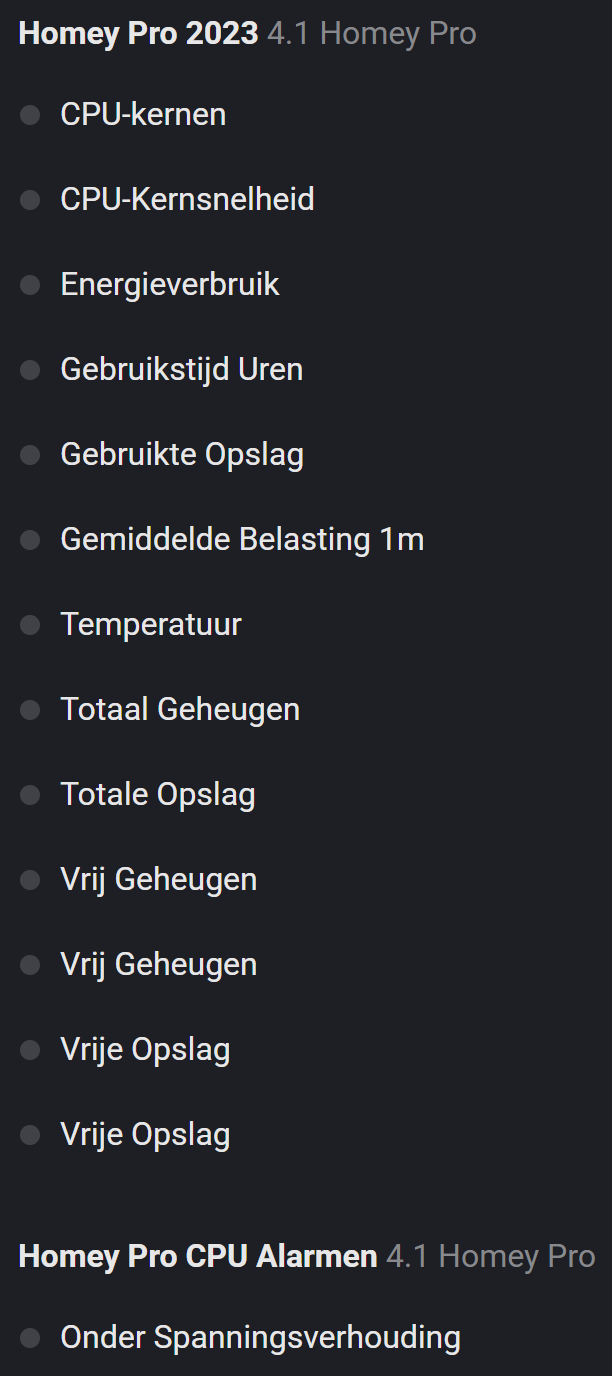This screenshot has height=1376, width=612.
Task: Open the Gemiddelde Belasting 1m text label
Action: pyautogui.click(x=242, y=540)
